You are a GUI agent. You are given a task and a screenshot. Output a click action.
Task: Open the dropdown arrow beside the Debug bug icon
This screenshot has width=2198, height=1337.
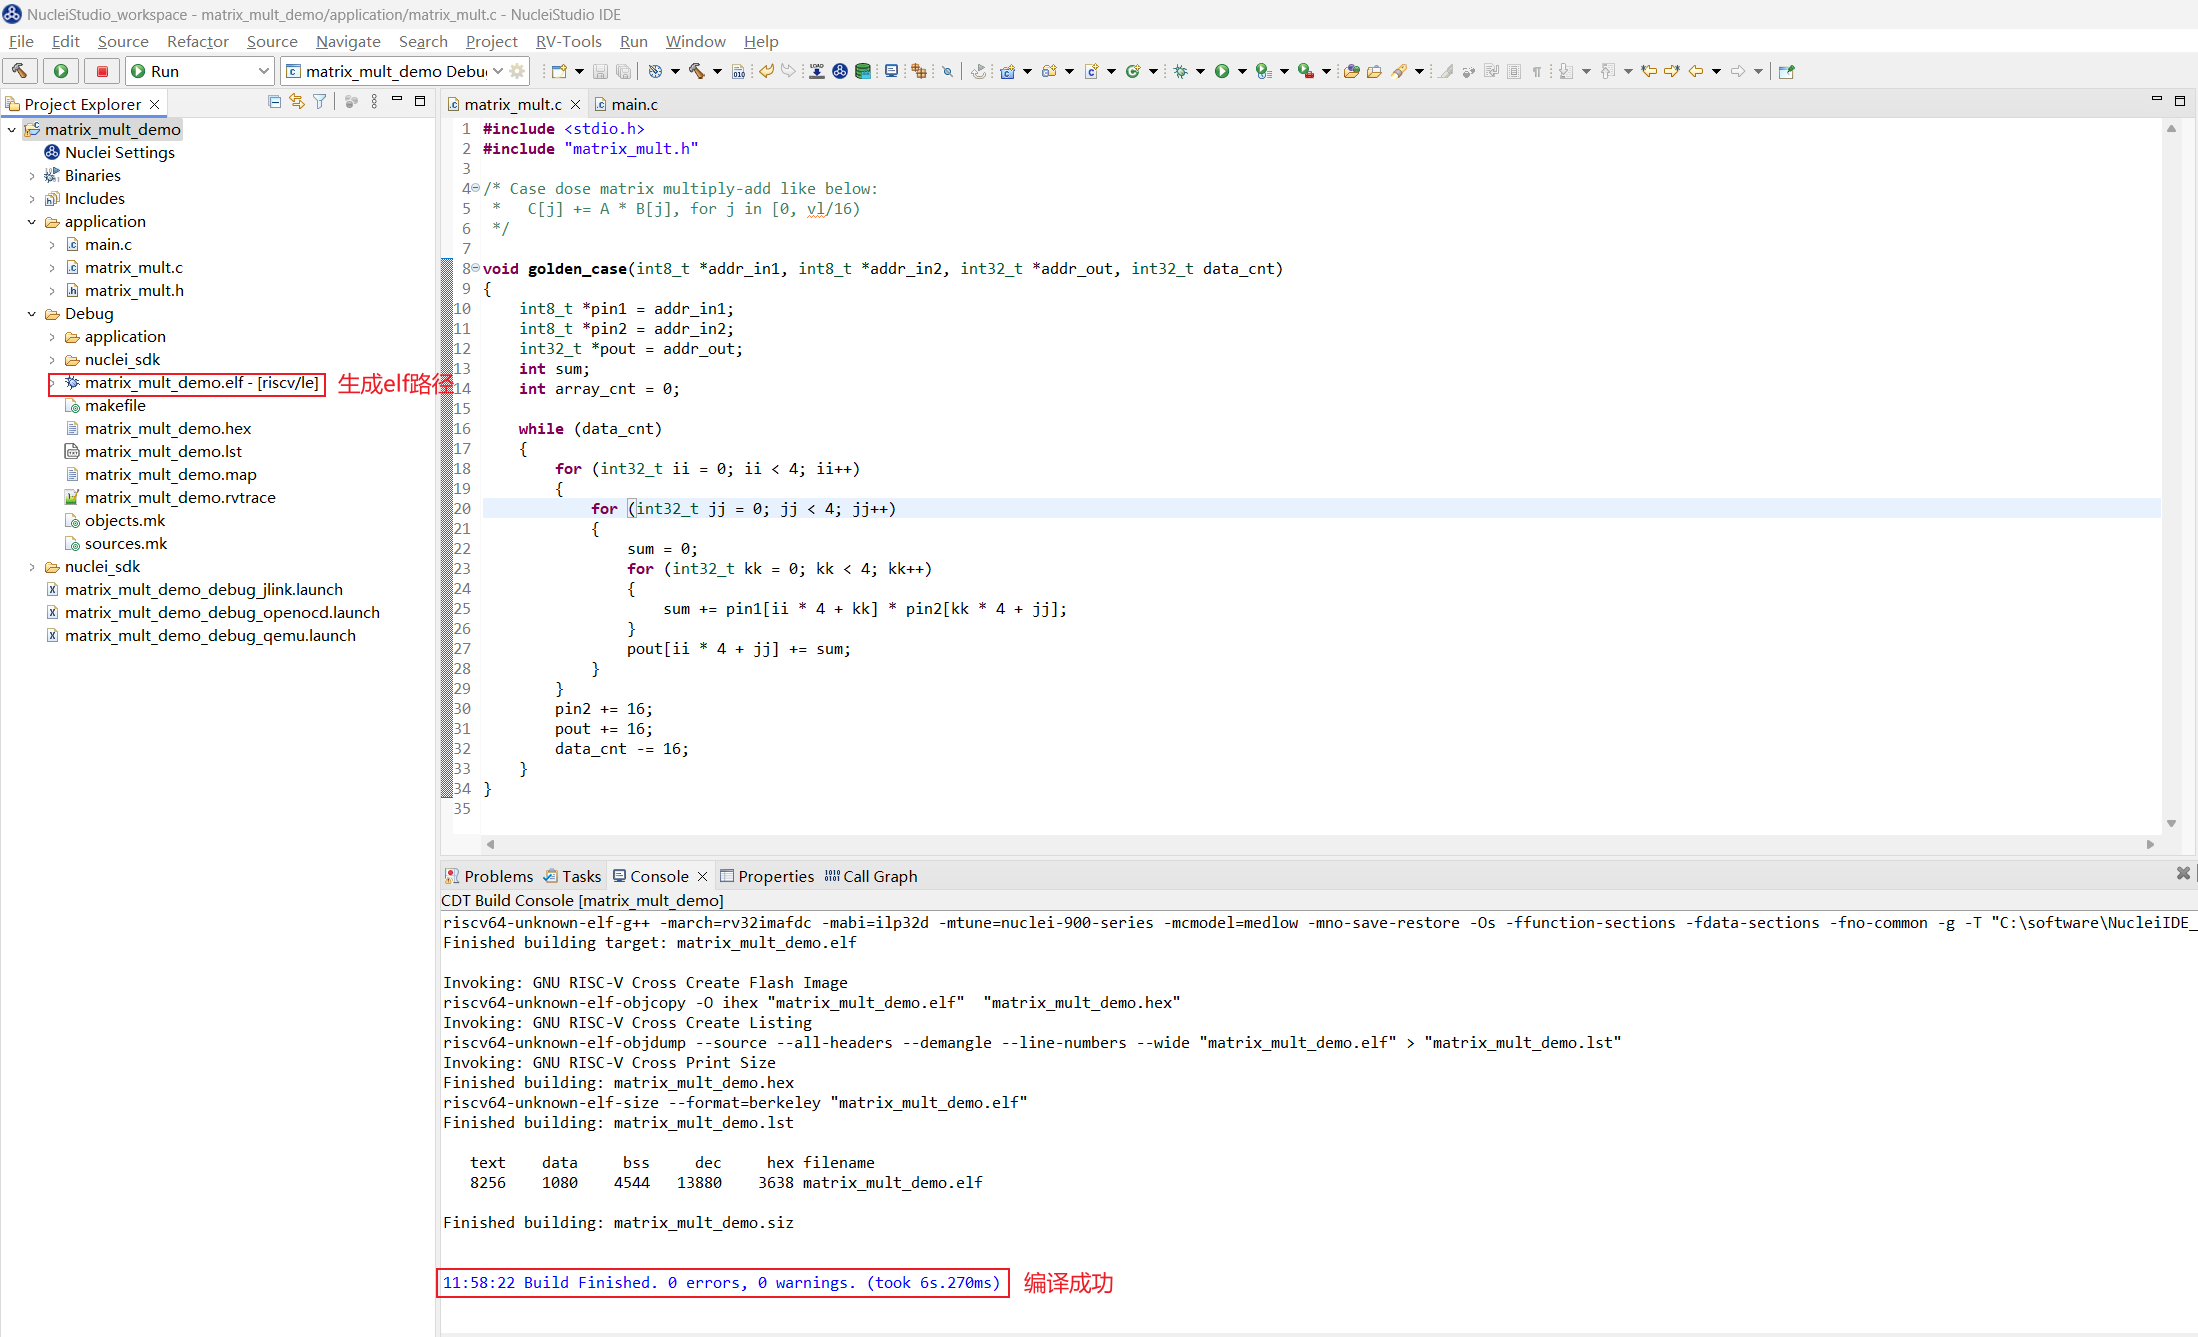point(1200,71)
